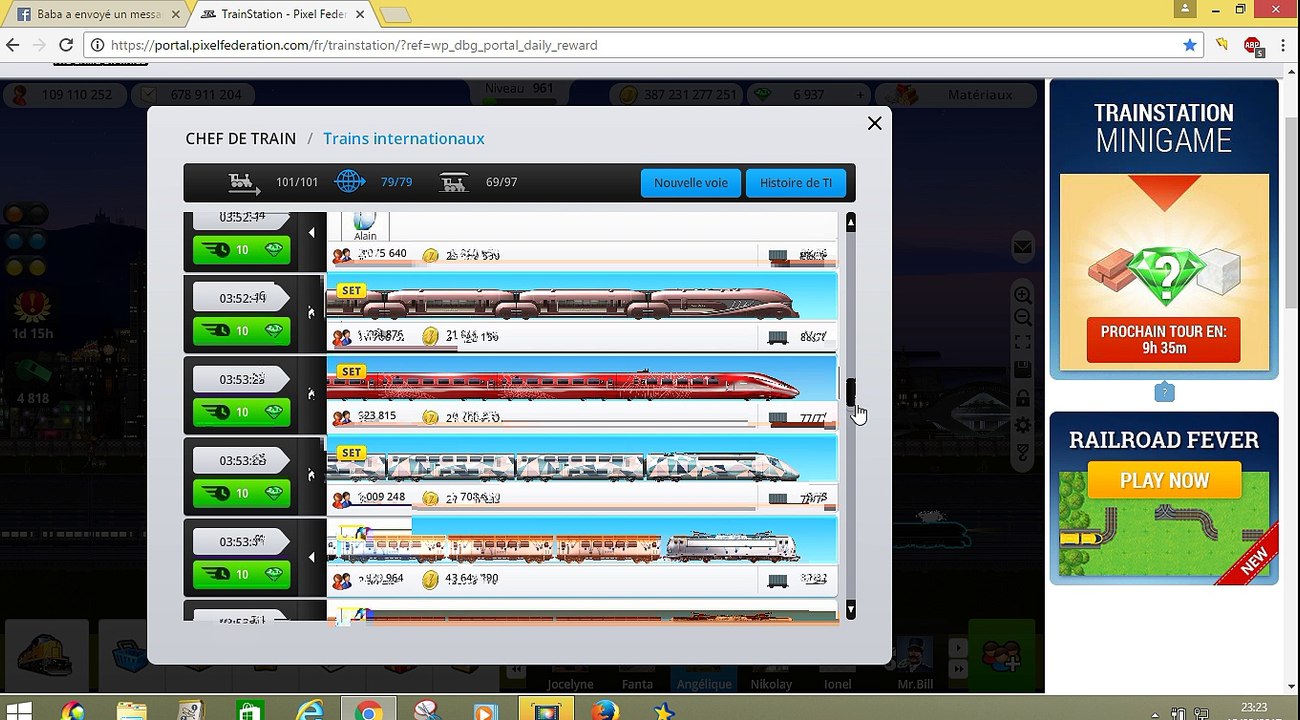Go back in browser history
This screenshot has height=720, width=1300.
tap(13, 45)
